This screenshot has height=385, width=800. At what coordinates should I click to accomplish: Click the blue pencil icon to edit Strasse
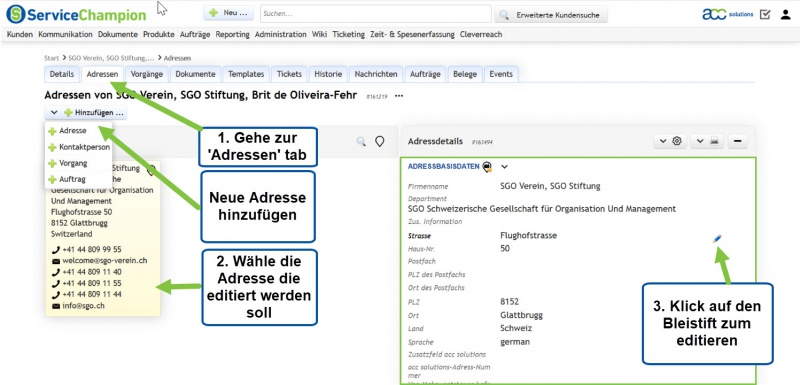click(717, 238)
